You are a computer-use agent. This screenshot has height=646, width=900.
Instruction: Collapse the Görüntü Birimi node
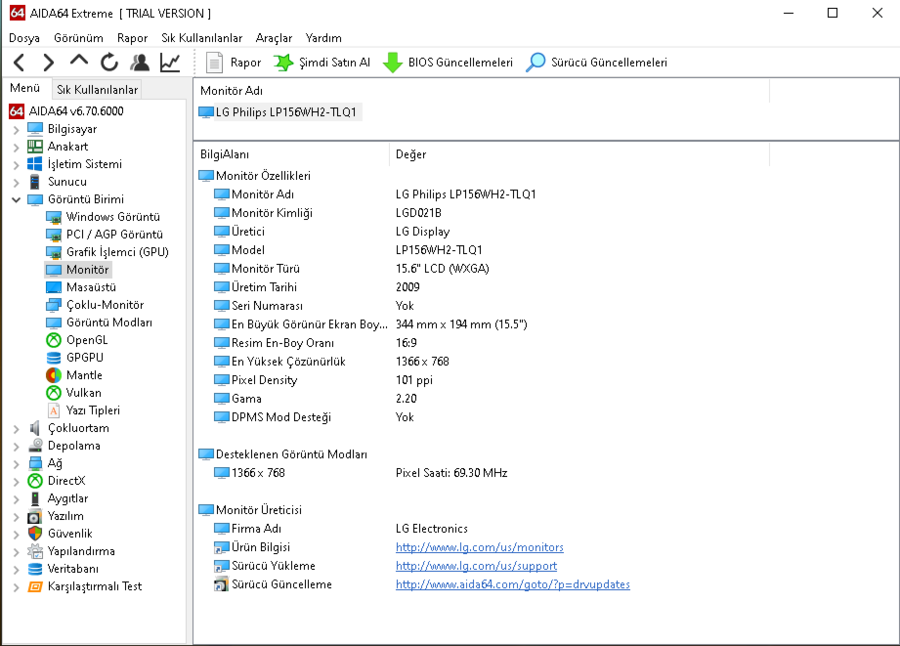16,200
